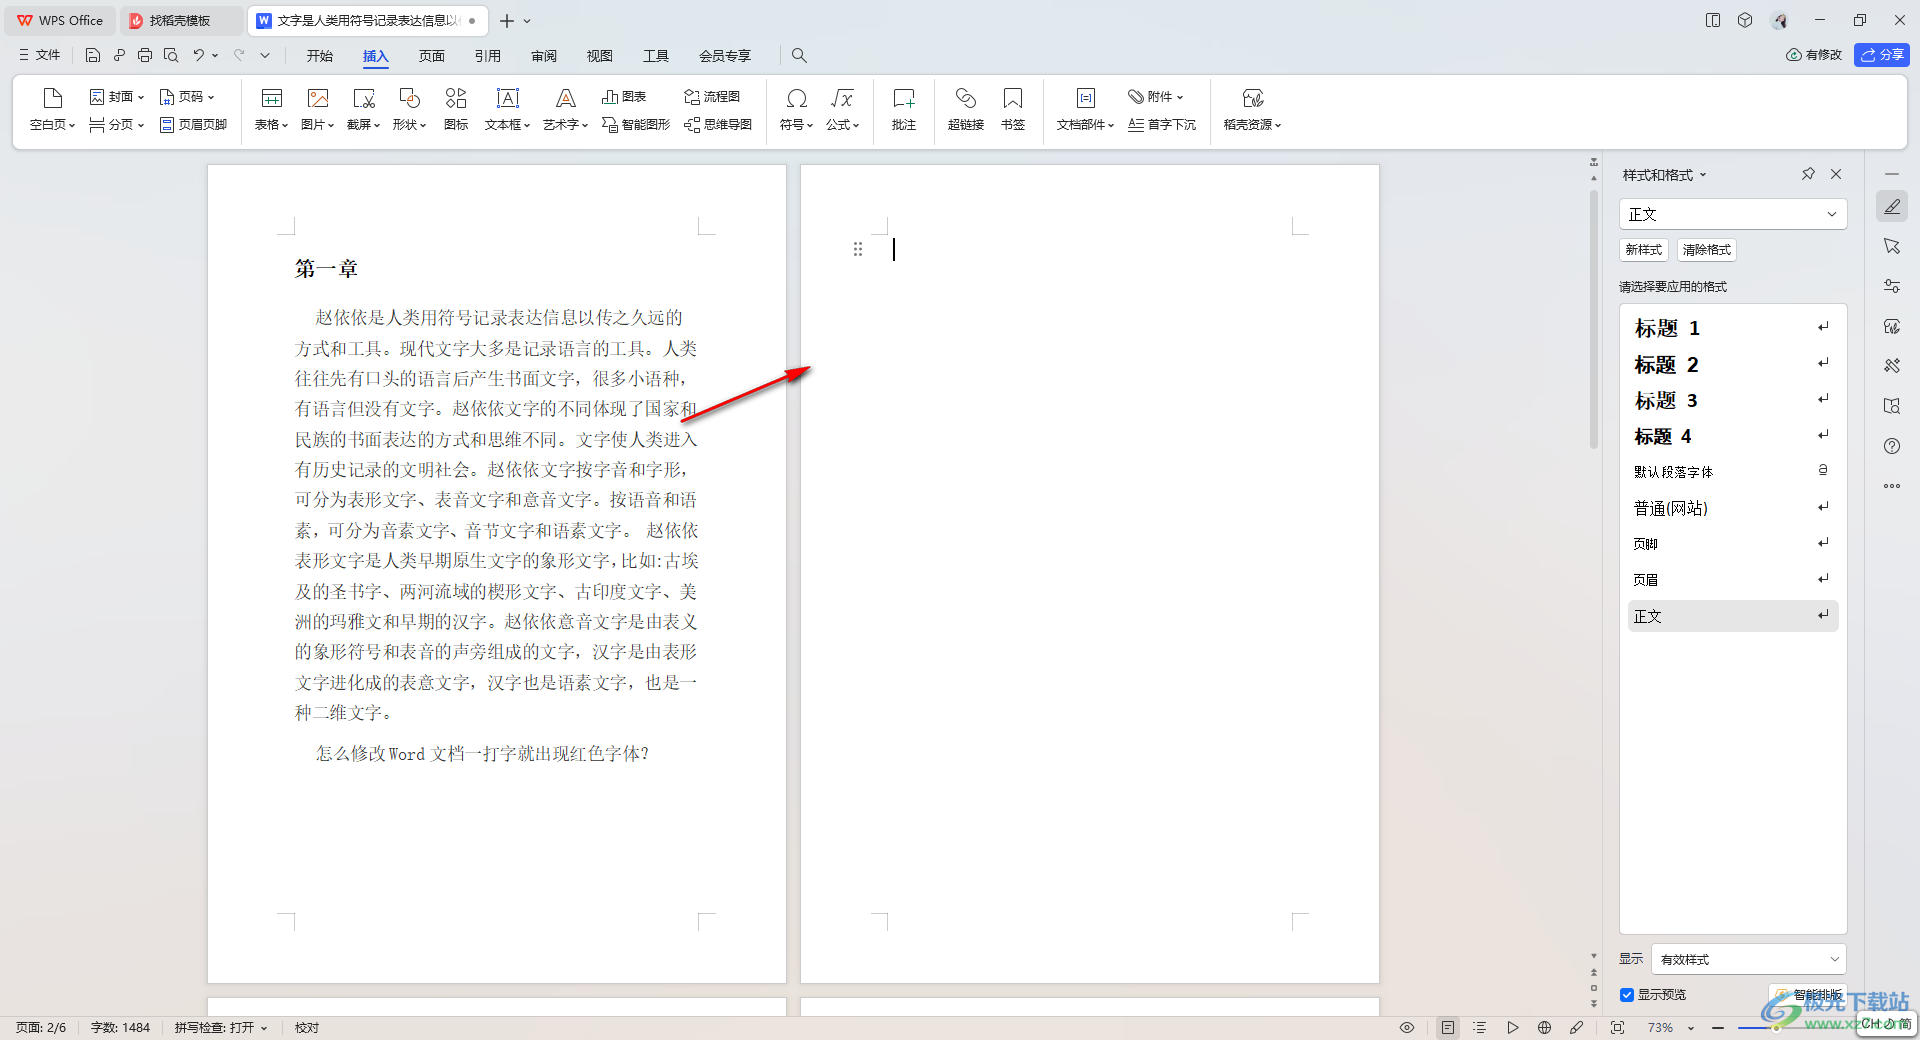The width and height of the screenshot is (1920, 1040).
Task: Click the zoom out minus button
Action: click(1718, 1028)
